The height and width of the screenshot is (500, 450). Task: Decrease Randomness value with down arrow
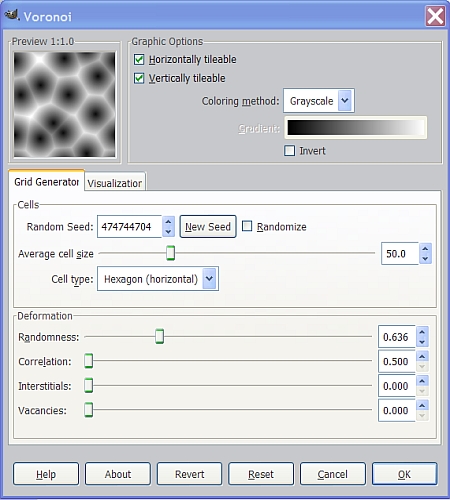coord(422,342)
